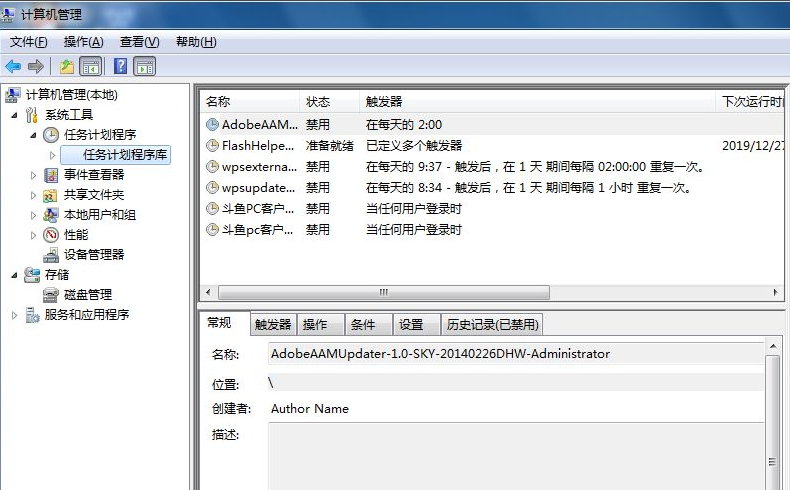Select 磁盘管理 under 存储

tap(88, 294)
